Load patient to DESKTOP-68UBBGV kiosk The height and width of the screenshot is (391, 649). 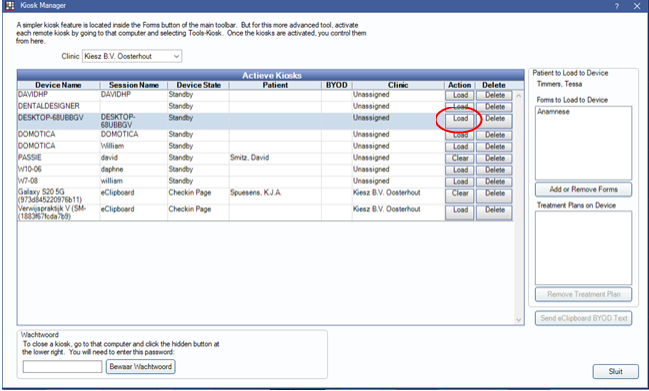click(459, 120)
